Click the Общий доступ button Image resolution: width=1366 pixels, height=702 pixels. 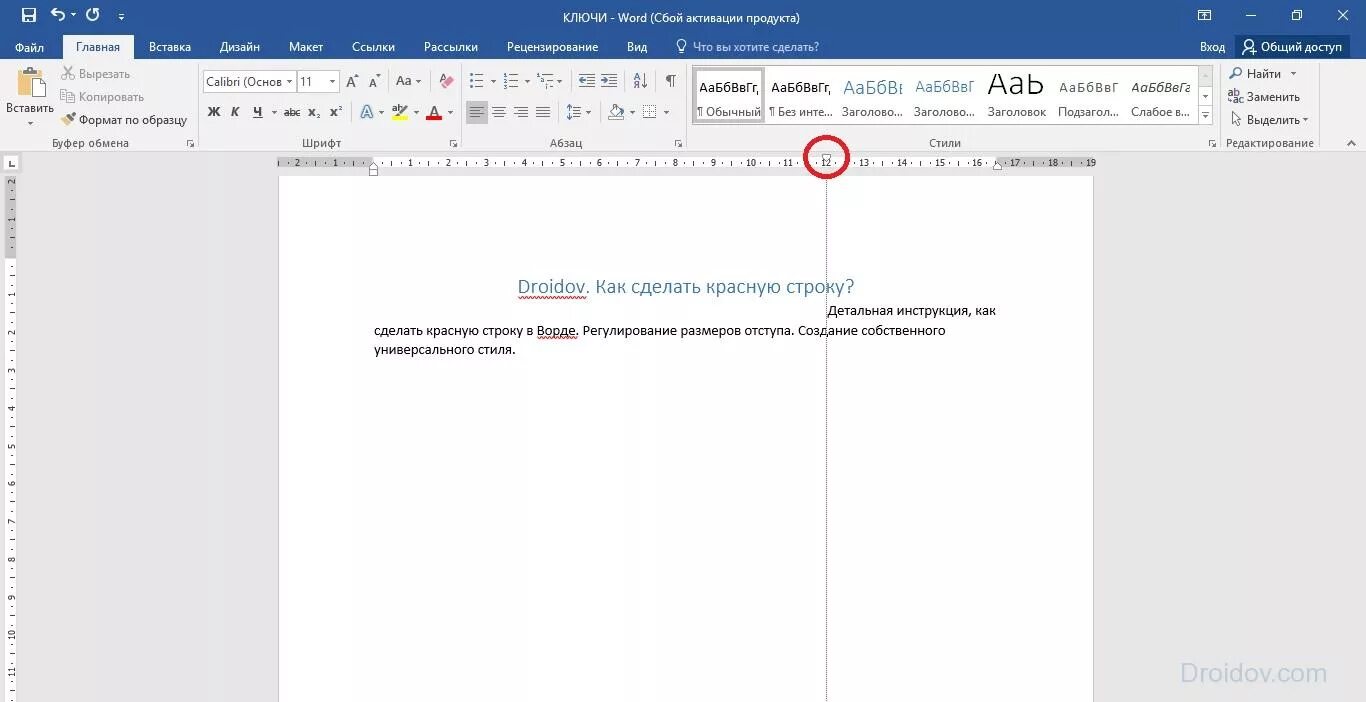point(1291,47)
